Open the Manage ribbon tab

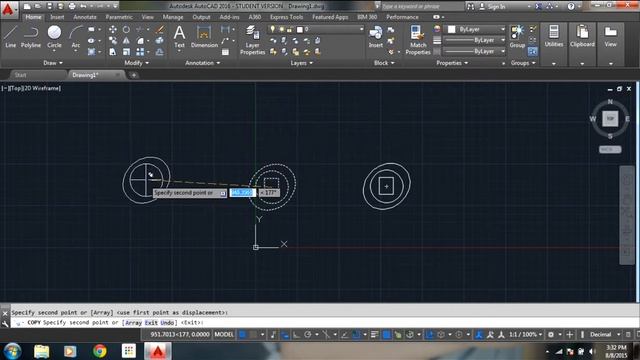pyautogui.click(x=173, y=17)
